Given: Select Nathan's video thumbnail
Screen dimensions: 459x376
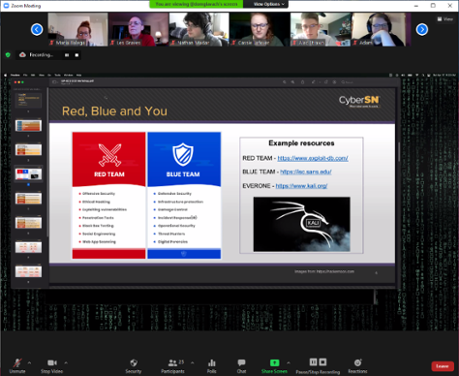Looking at the screenshot, I should pyautogui.click(x=199, y=29).
